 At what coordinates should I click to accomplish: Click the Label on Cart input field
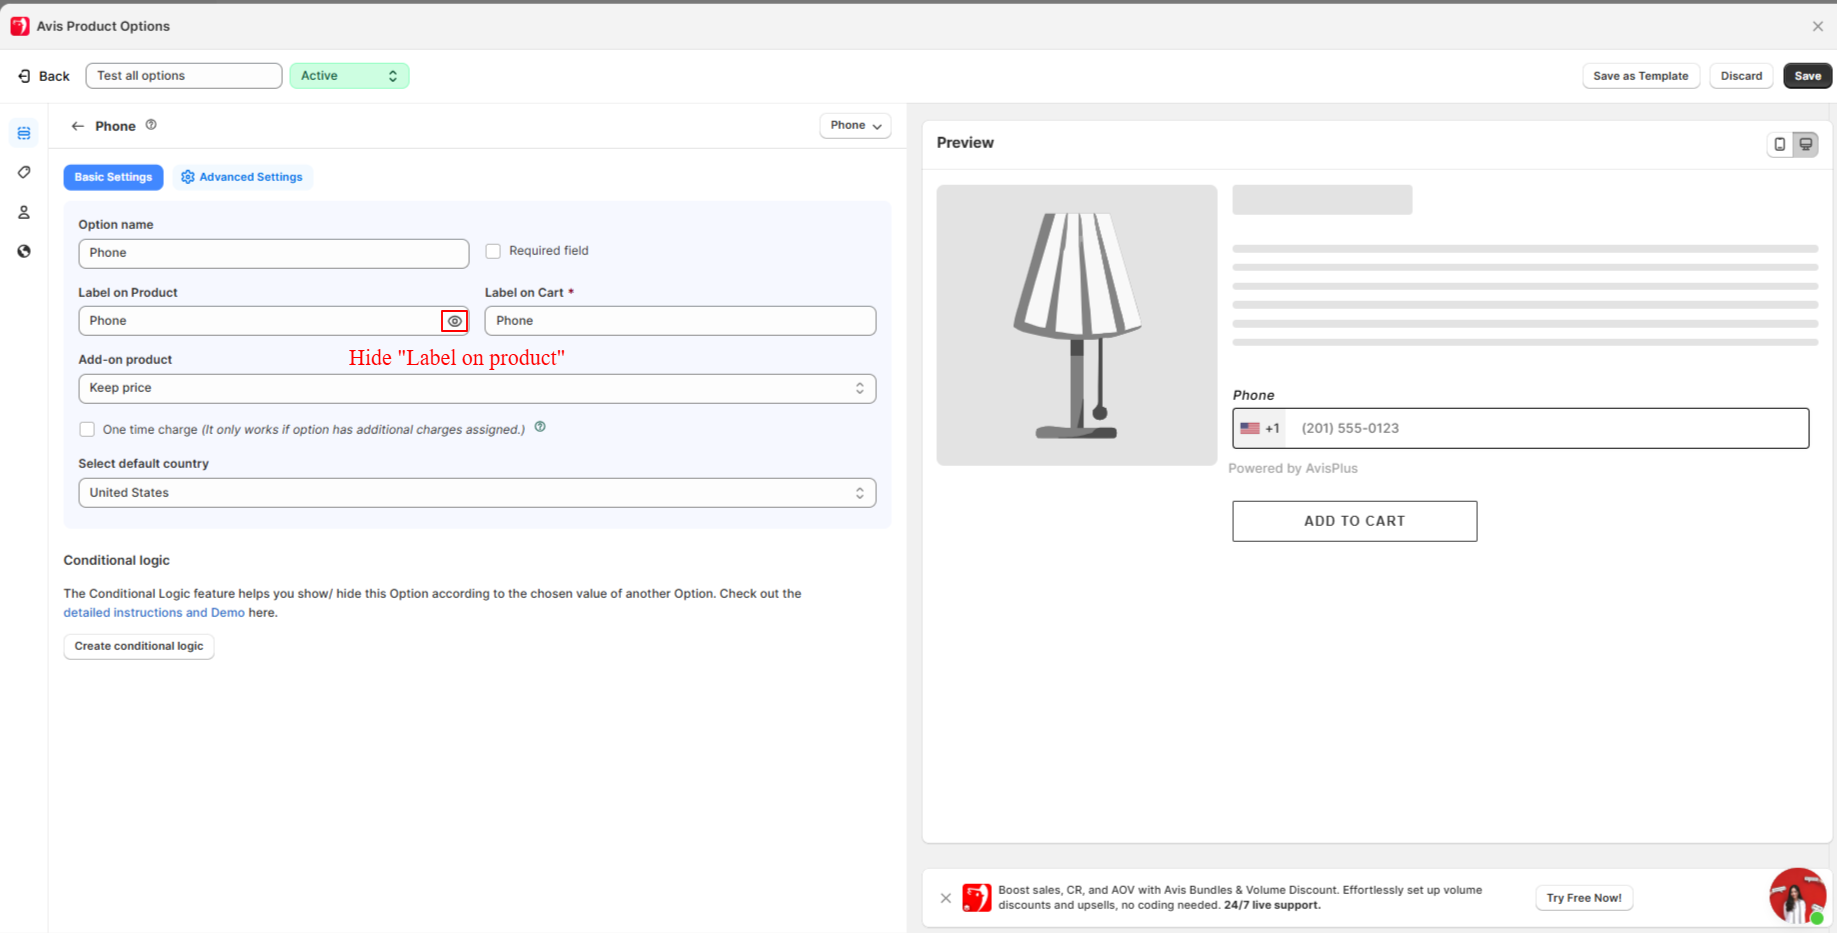(680, 321)
